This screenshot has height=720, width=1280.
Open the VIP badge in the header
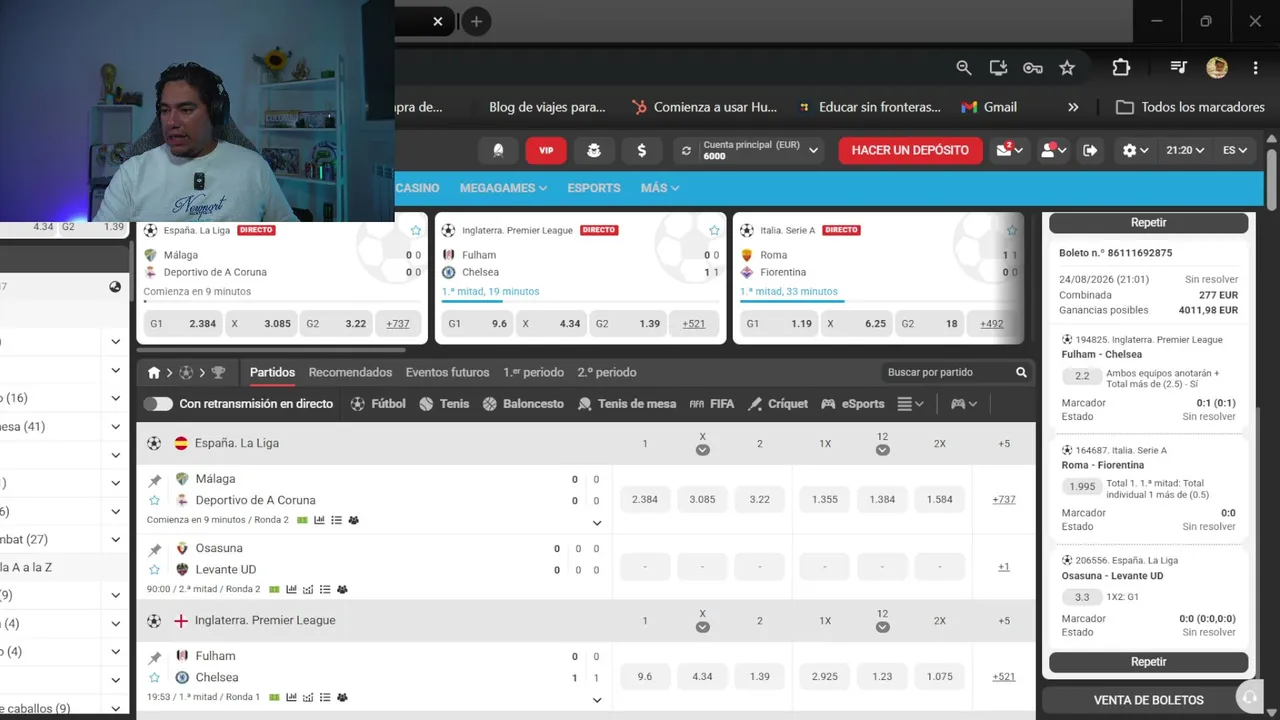pos(546,150)
